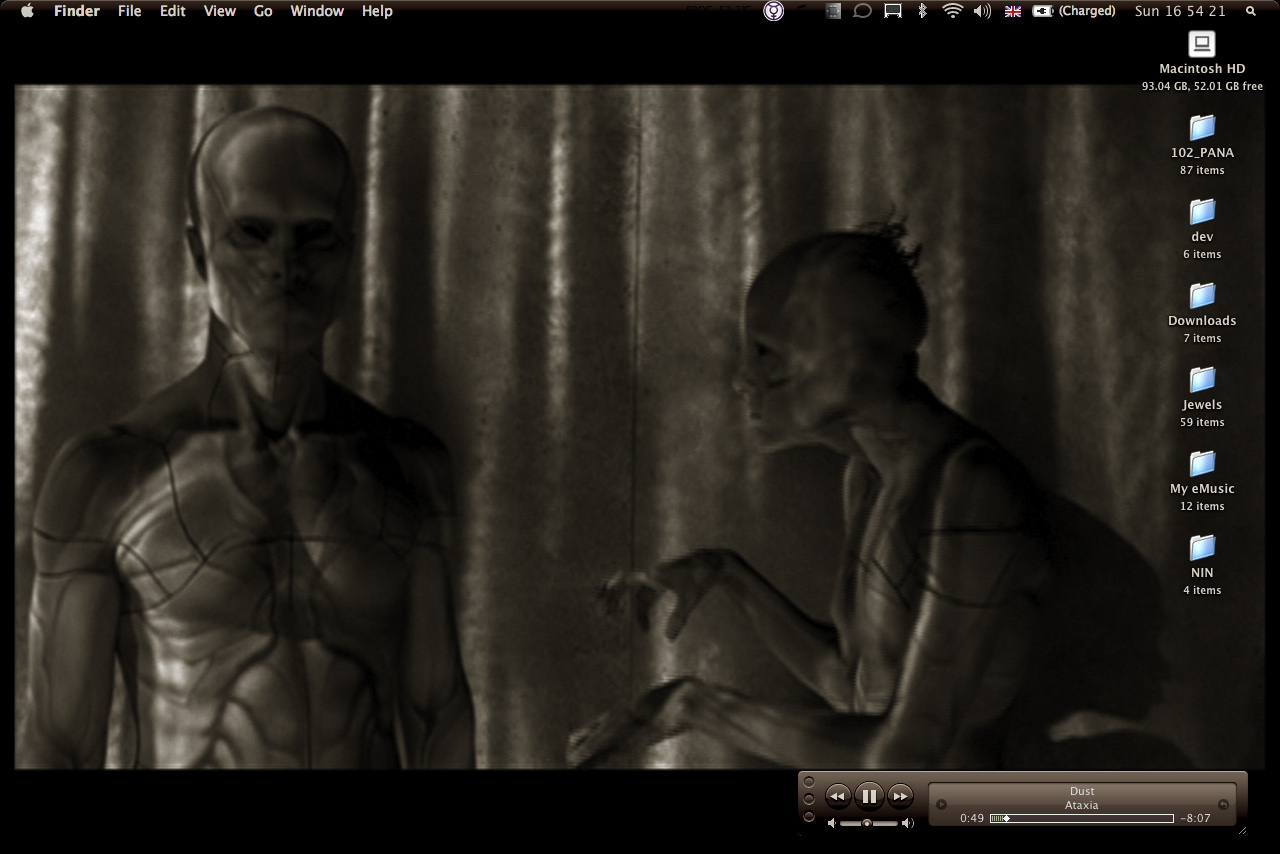Screen dimensions: 1280x854
Task: Toggle the remaining time -8:07 display
Action: (1195, 818)
